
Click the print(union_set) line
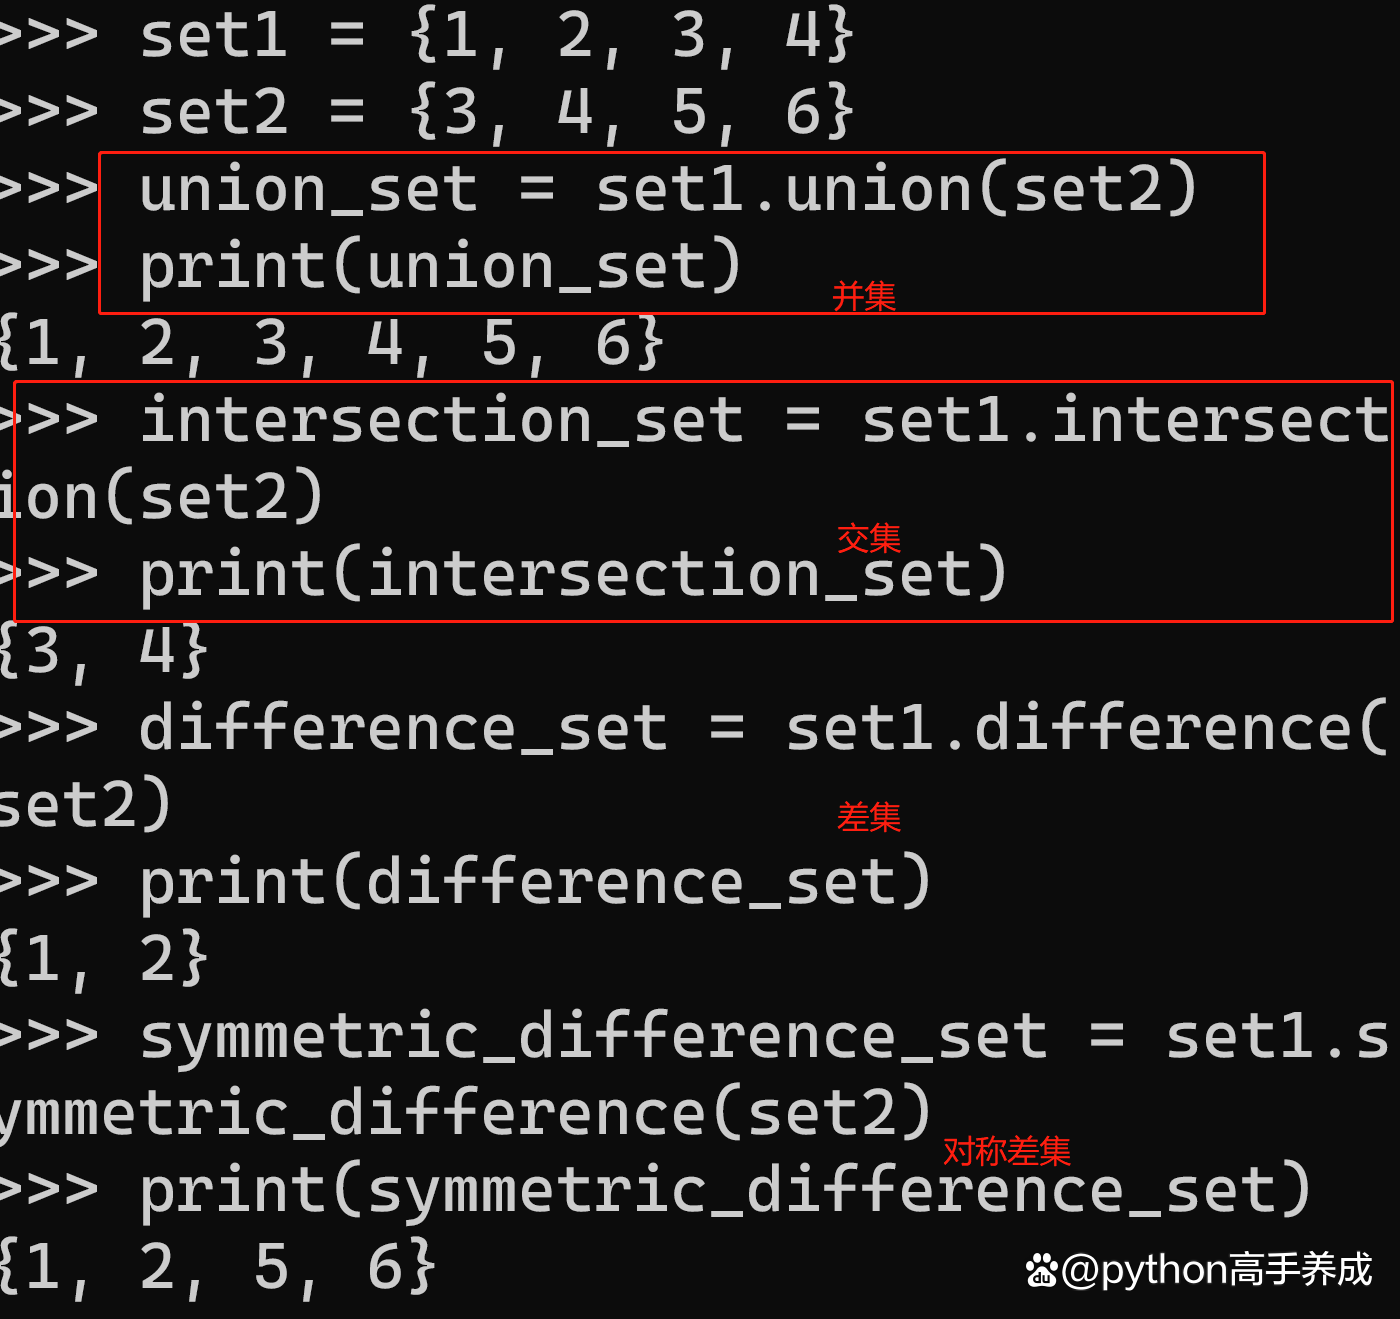pos(440,266)
